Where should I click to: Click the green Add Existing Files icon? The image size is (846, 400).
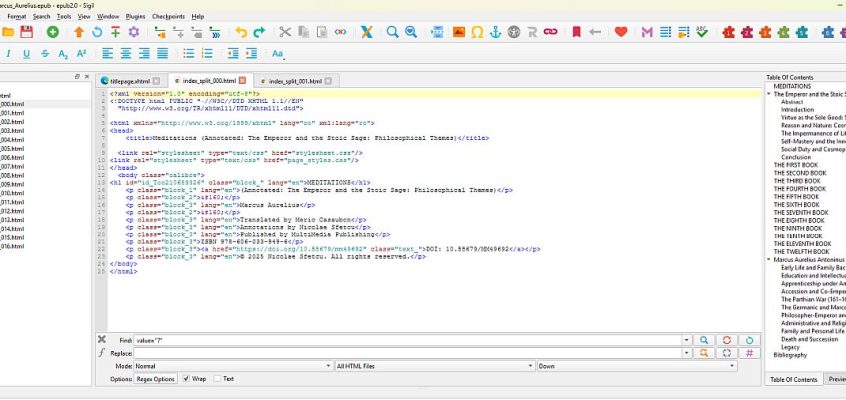52,32
